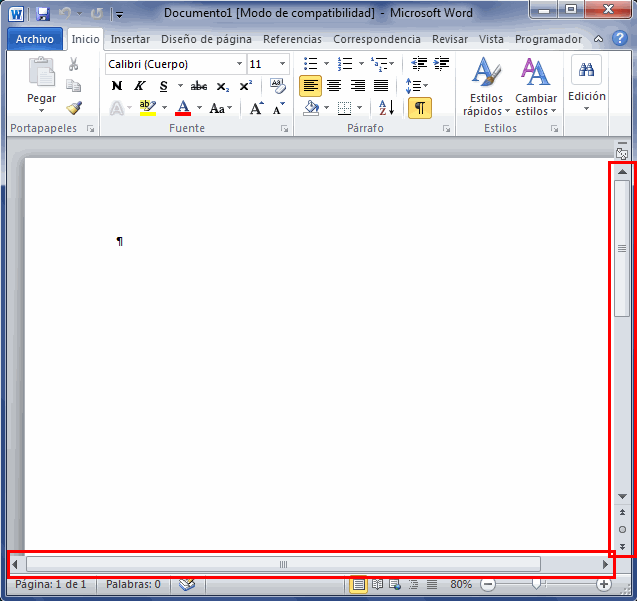Grow font size with large A icon

point(256,108)
